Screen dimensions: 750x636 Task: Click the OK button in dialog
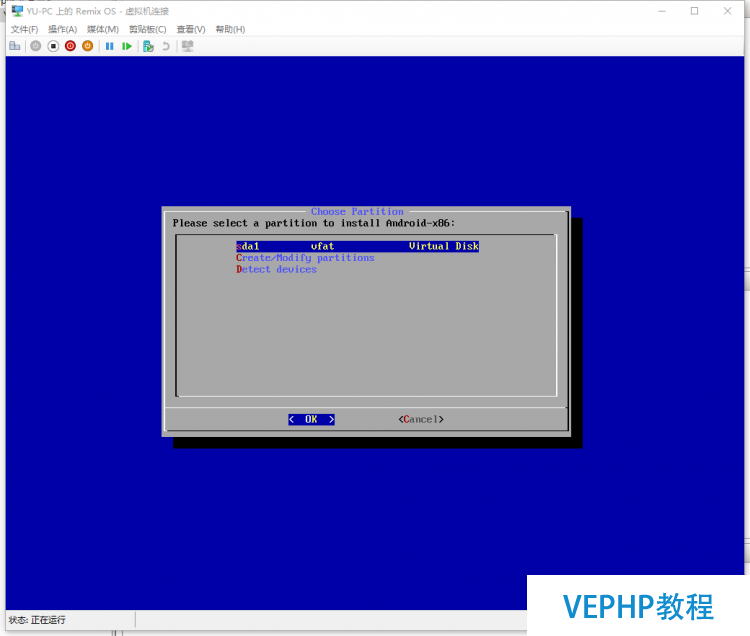(x=311, y=419)
